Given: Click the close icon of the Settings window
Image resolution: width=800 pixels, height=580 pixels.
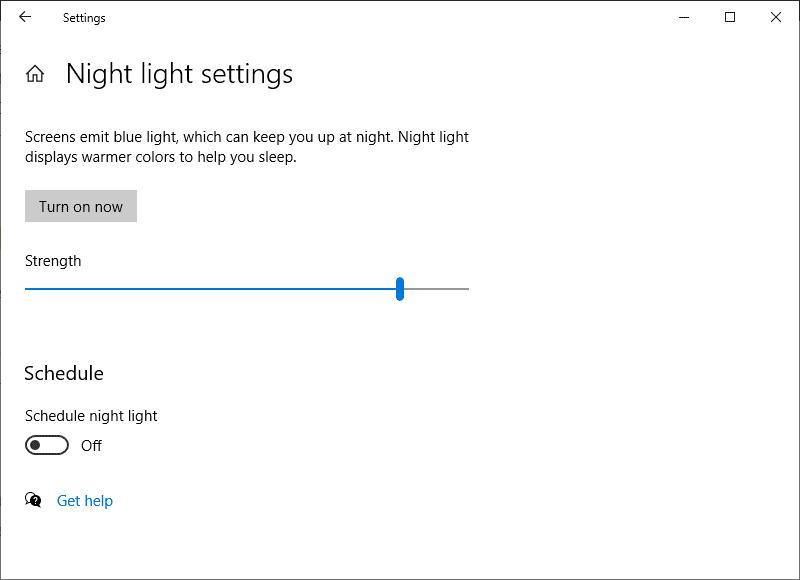Looking at the screenshot, I should (777, 17).
